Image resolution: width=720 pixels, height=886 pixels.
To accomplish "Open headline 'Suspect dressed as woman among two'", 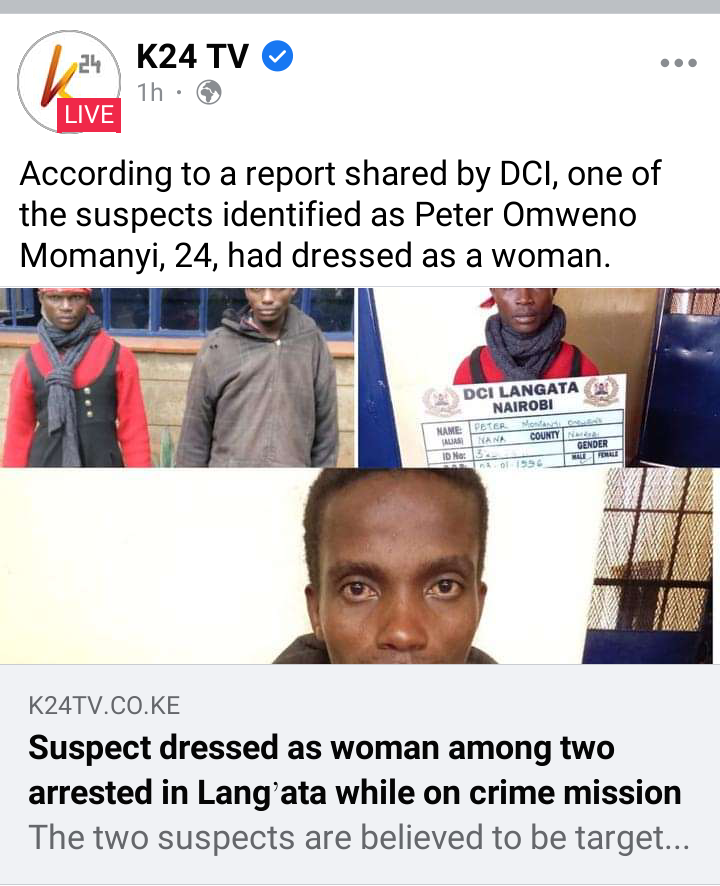I will 321,748.
